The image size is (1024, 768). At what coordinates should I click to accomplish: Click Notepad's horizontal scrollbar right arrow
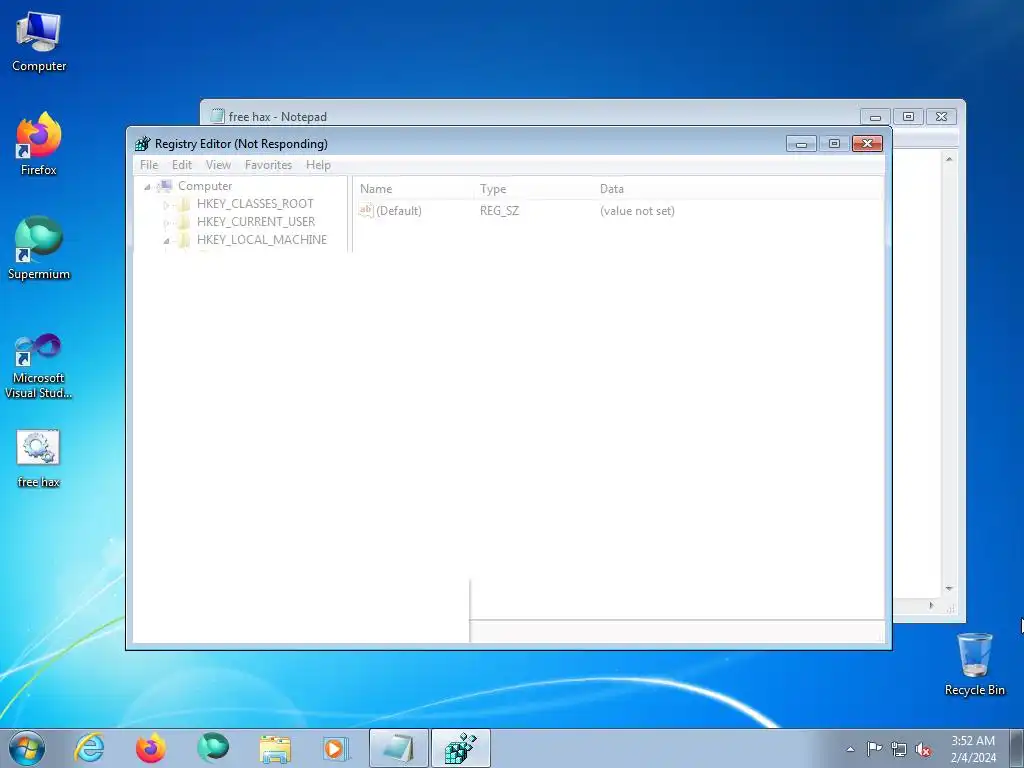[x=931, y=606]
